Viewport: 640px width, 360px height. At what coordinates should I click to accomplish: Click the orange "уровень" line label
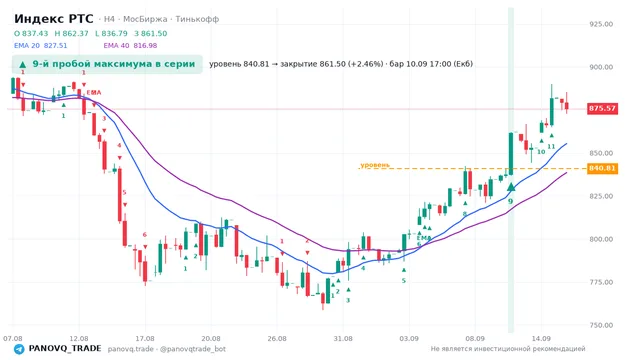point(375,165)
